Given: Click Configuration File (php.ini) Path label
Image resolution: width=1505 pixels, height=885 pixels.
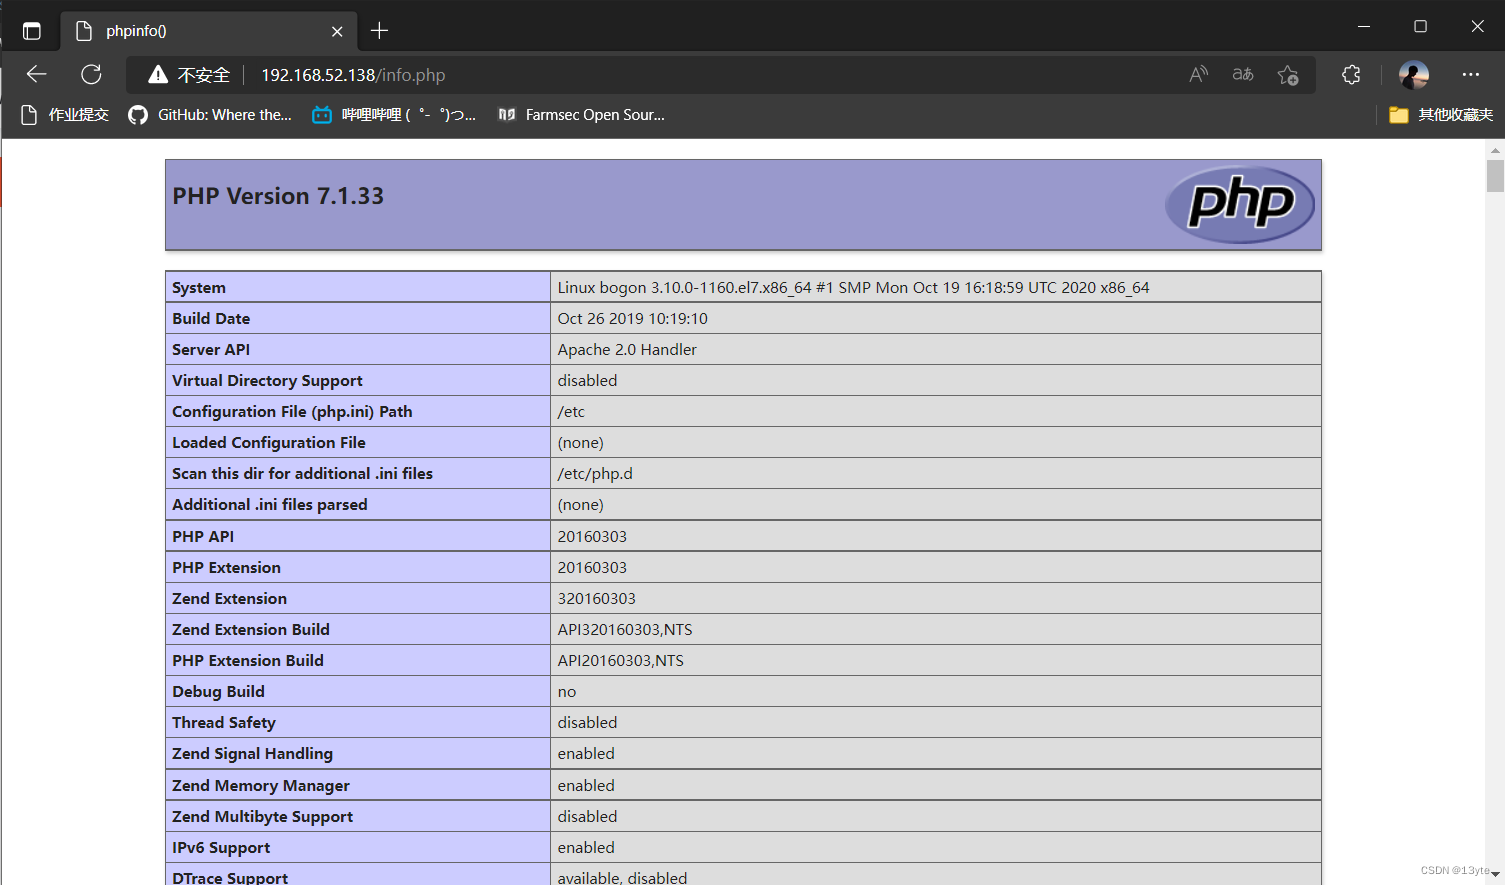Looking at the screenshot, I should (292, 411).
